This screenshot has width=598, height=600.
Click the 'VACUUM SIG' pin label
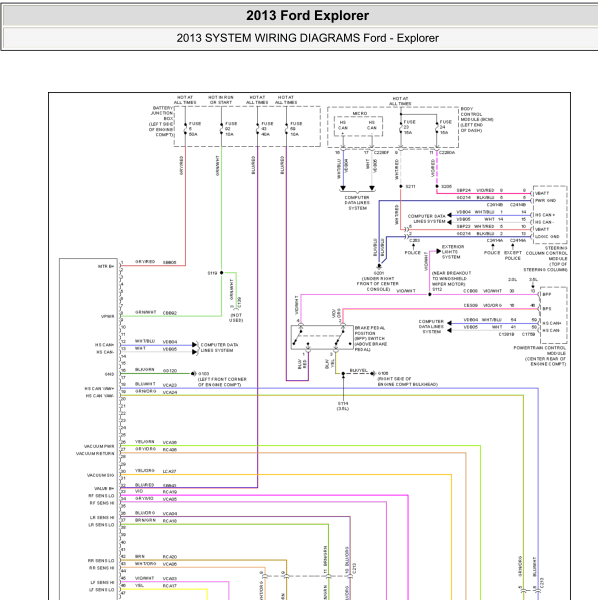tap(101, 475)
